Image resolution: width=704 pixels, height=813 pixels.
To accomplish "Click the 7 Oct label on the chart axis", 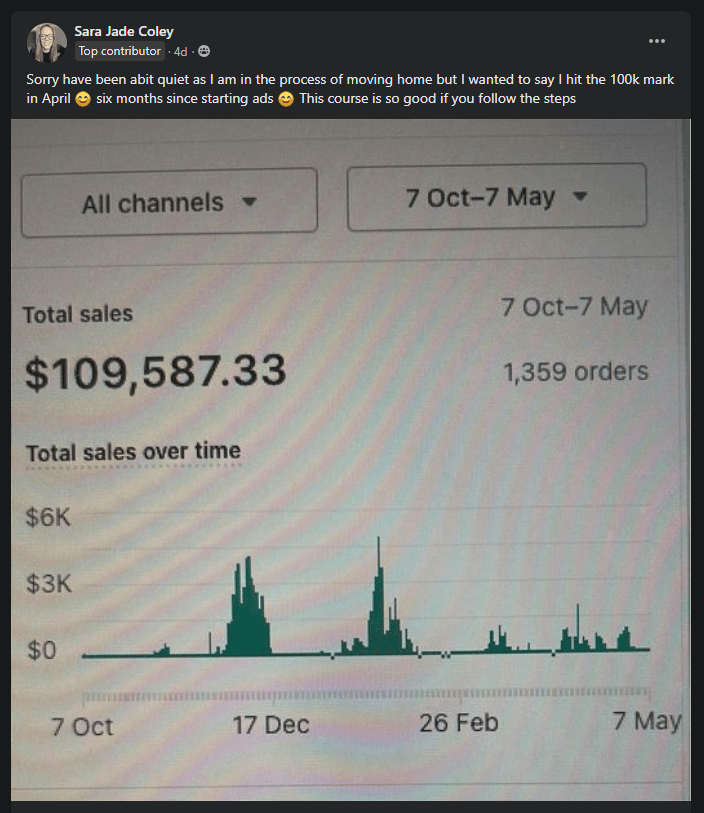I will click(x=83, y=725).
